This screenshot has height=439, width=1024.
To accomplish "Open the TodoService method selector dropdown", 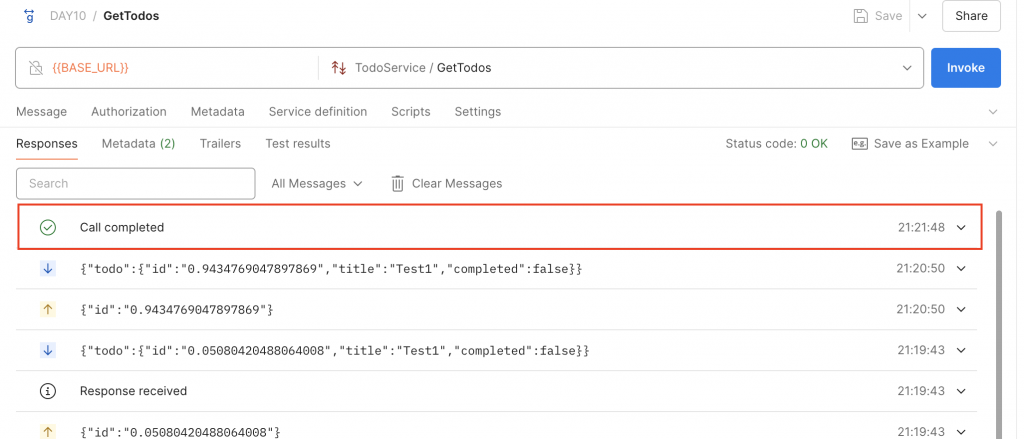I will click(907, 68).
